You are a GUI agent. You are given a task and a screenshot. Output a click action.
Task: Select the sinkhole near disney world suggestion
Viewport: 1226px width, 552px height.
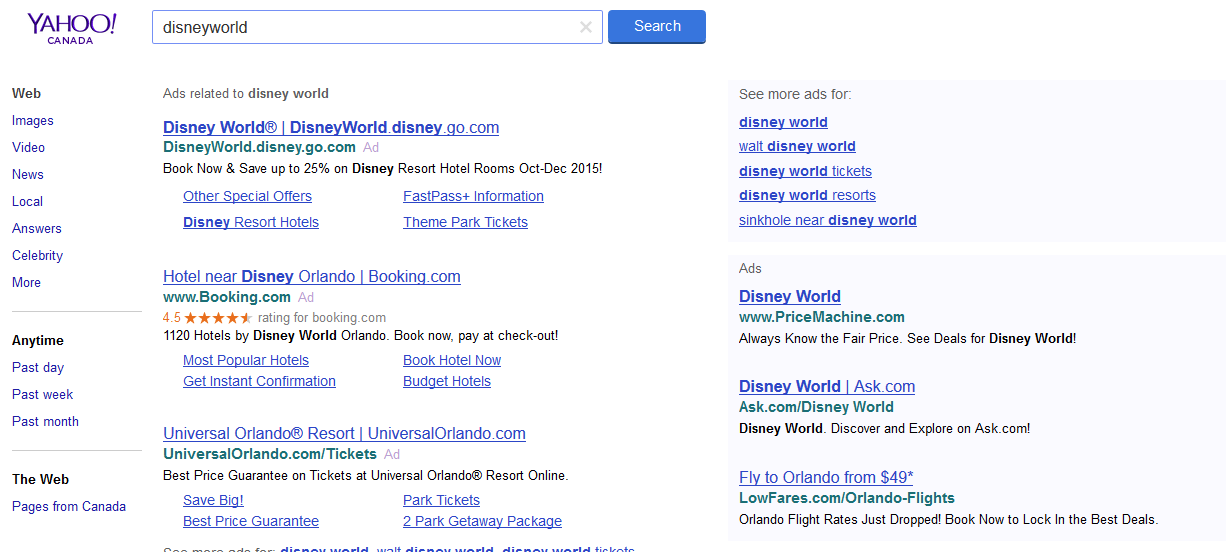point(827,221)
